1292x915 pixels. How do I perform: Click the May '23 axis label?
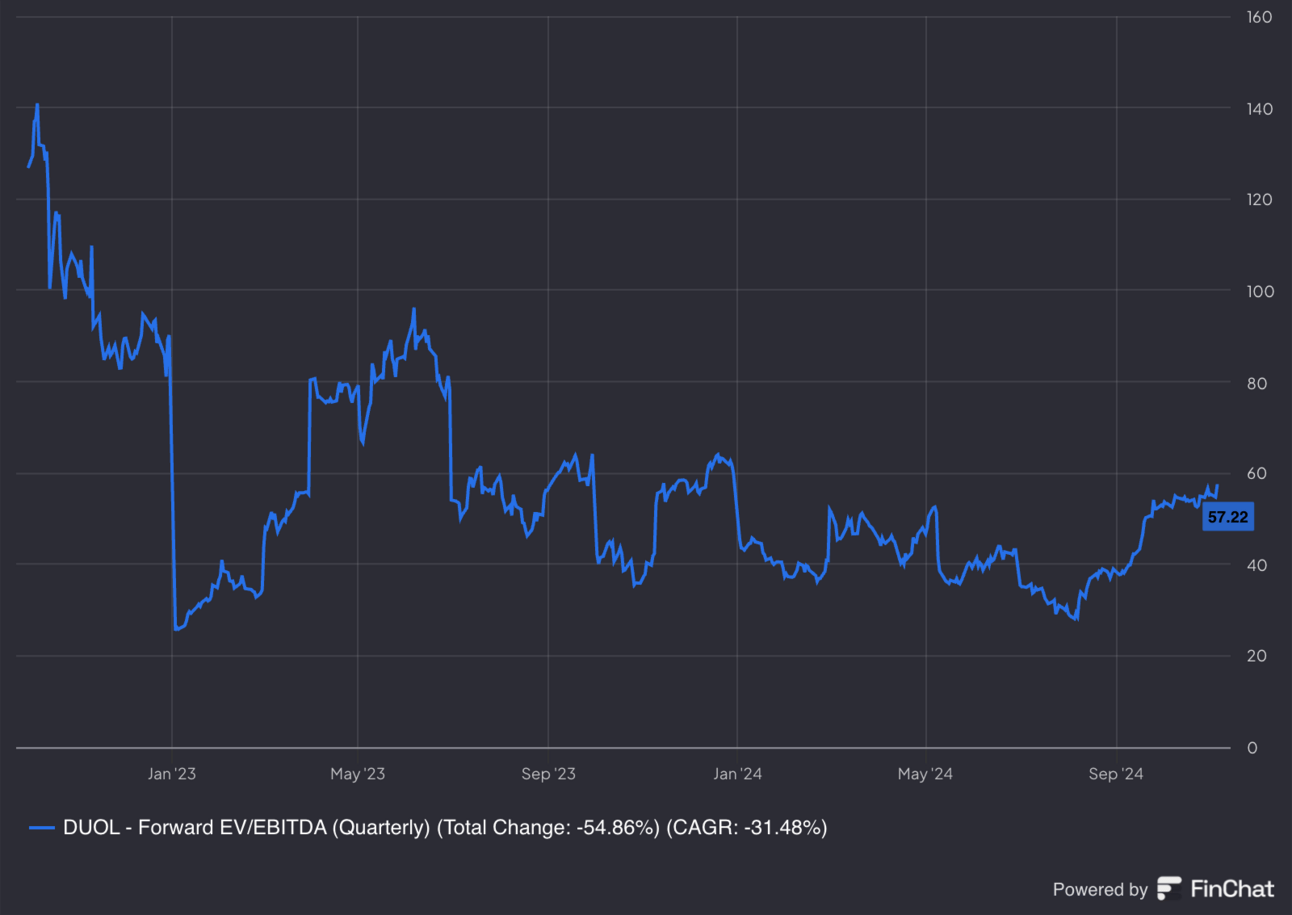(358, 773)
